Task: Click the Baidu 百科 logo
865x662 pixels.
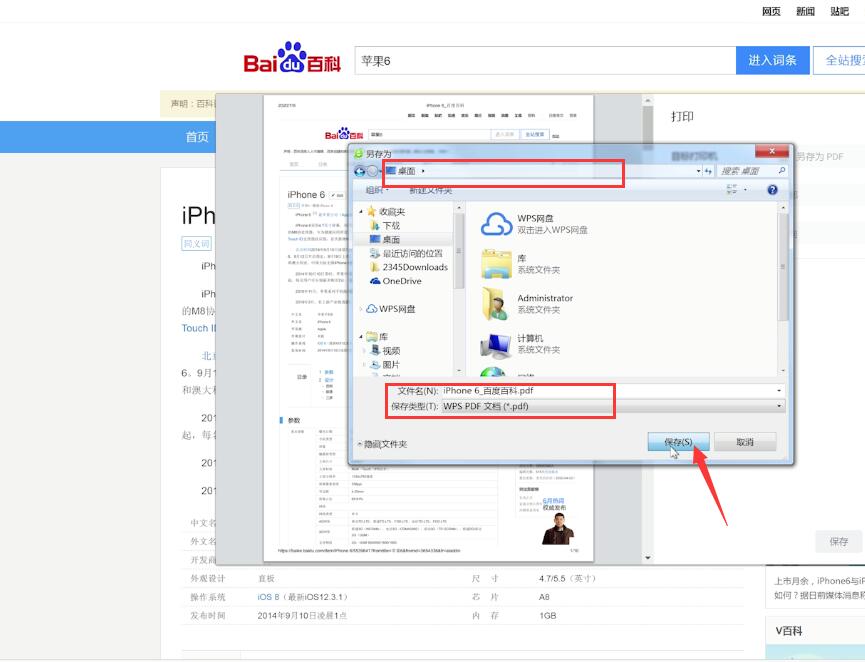Action: (292, 58)
